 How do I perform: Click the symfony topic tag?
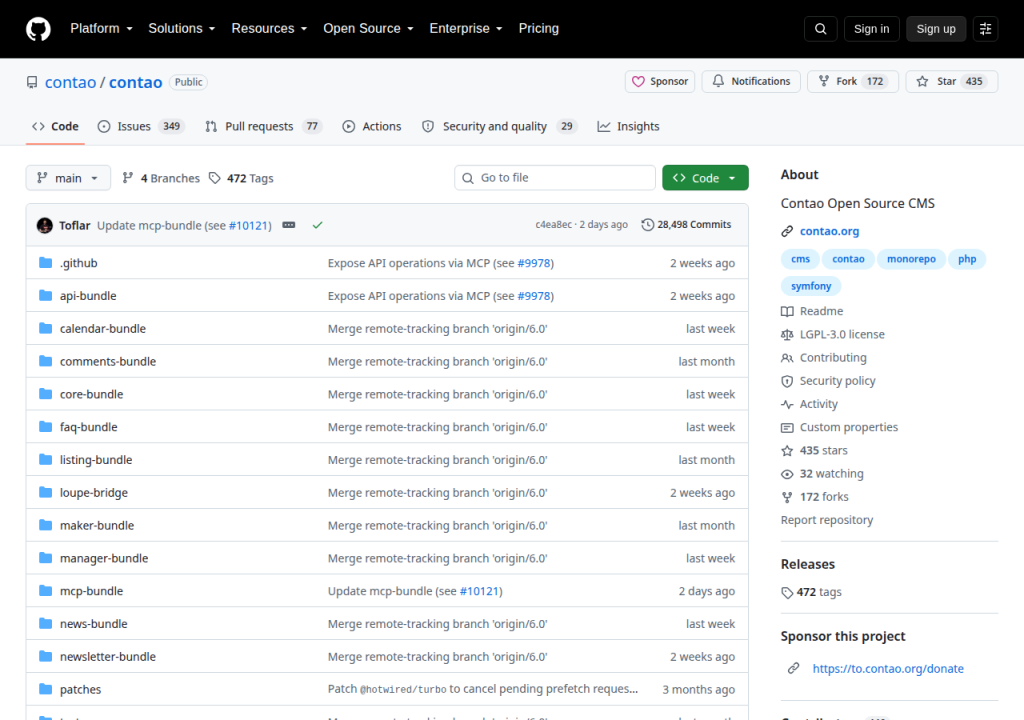point(811,286)
